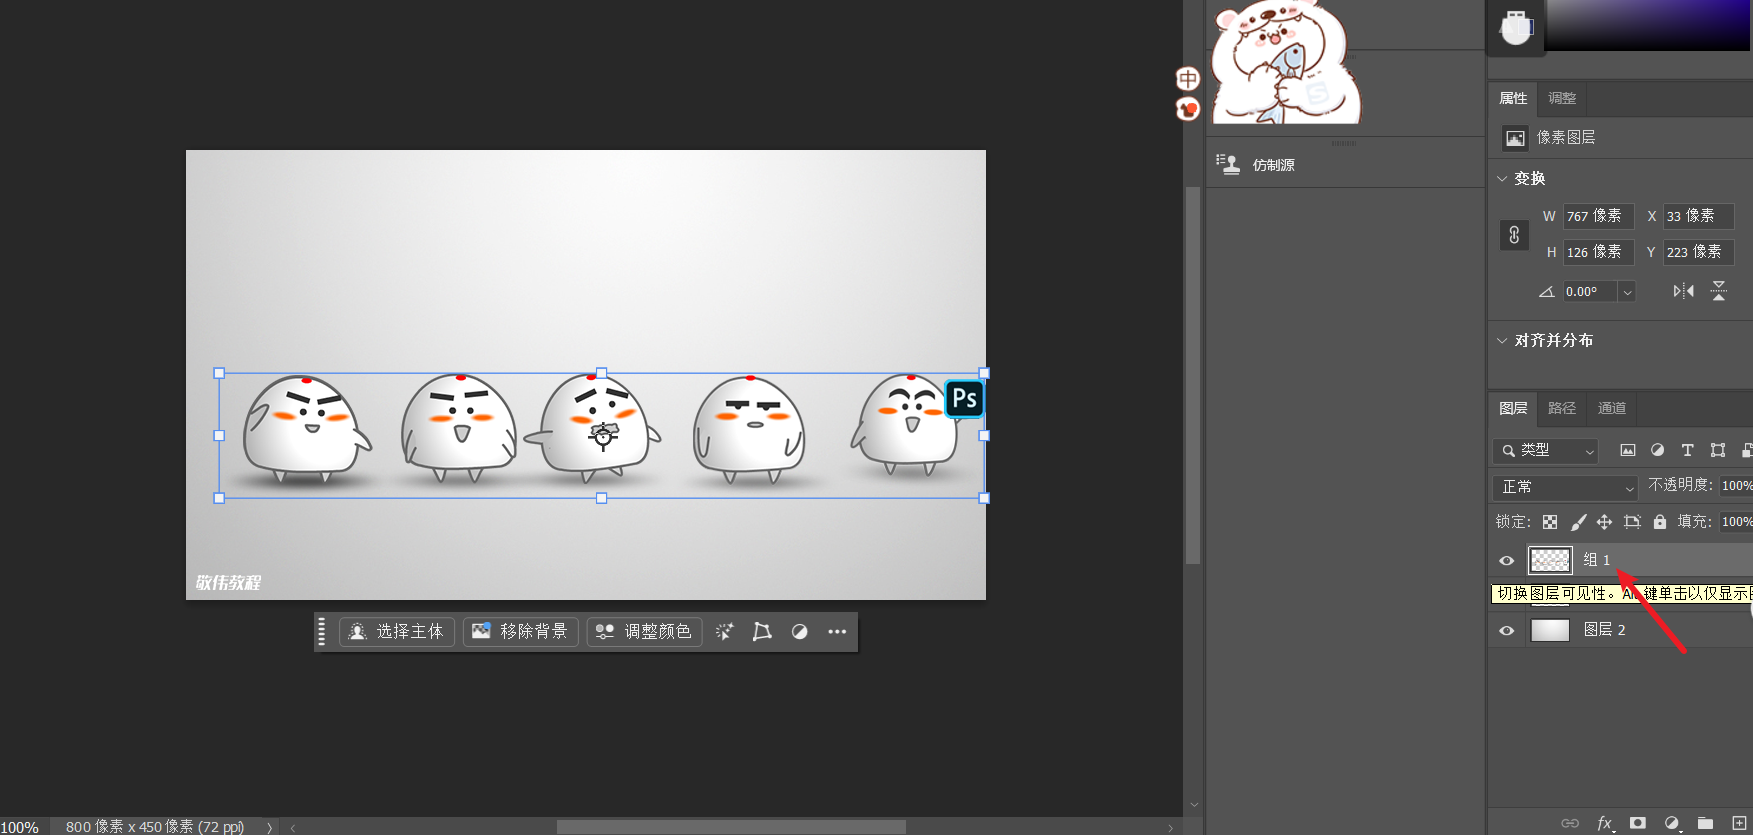The image size is (1753, 835).
Task: Filter layers by shape layers
Action: pyautogui.click(x=1718, y=450)
